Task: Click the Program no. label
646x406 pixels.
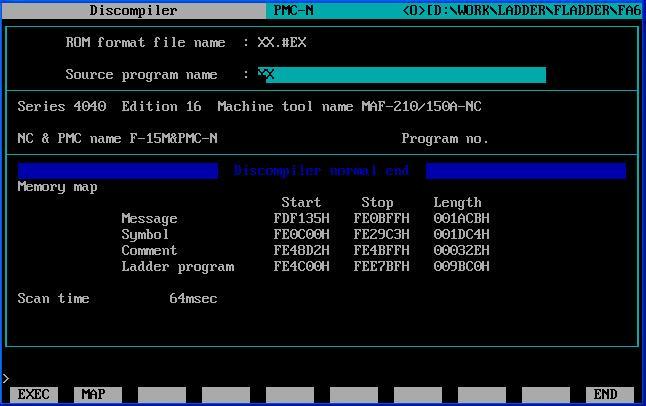Action: click(445, 138)
